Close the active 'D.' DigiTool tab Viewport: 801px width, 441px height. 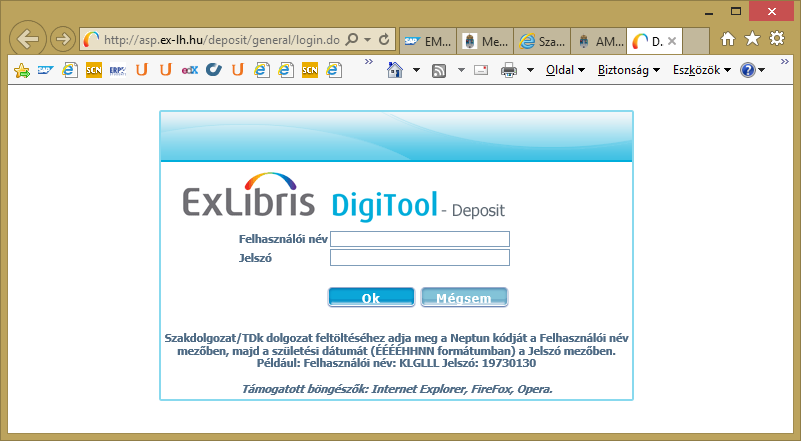point(672,41)
